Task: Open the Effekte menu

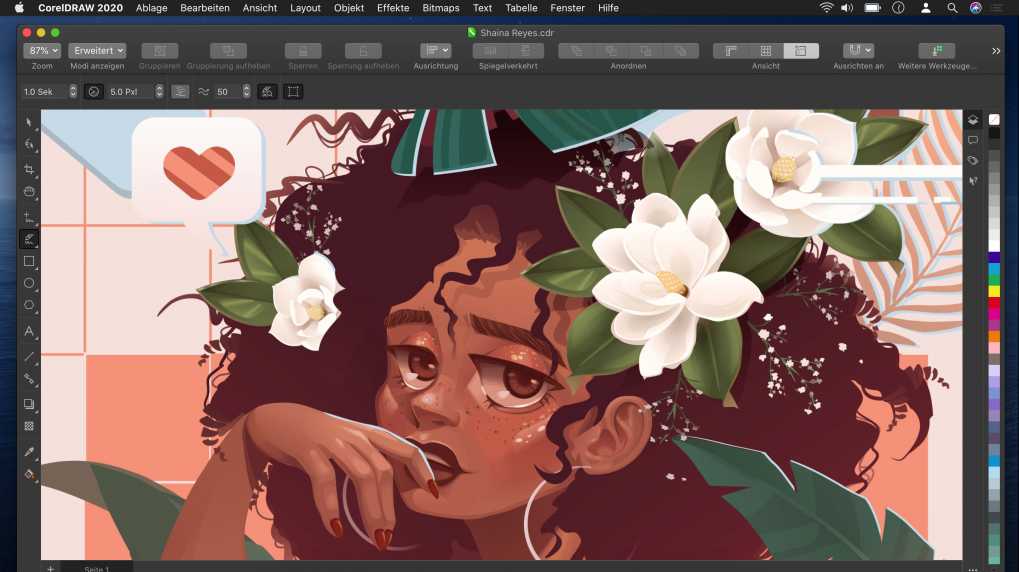Action: 393,8
